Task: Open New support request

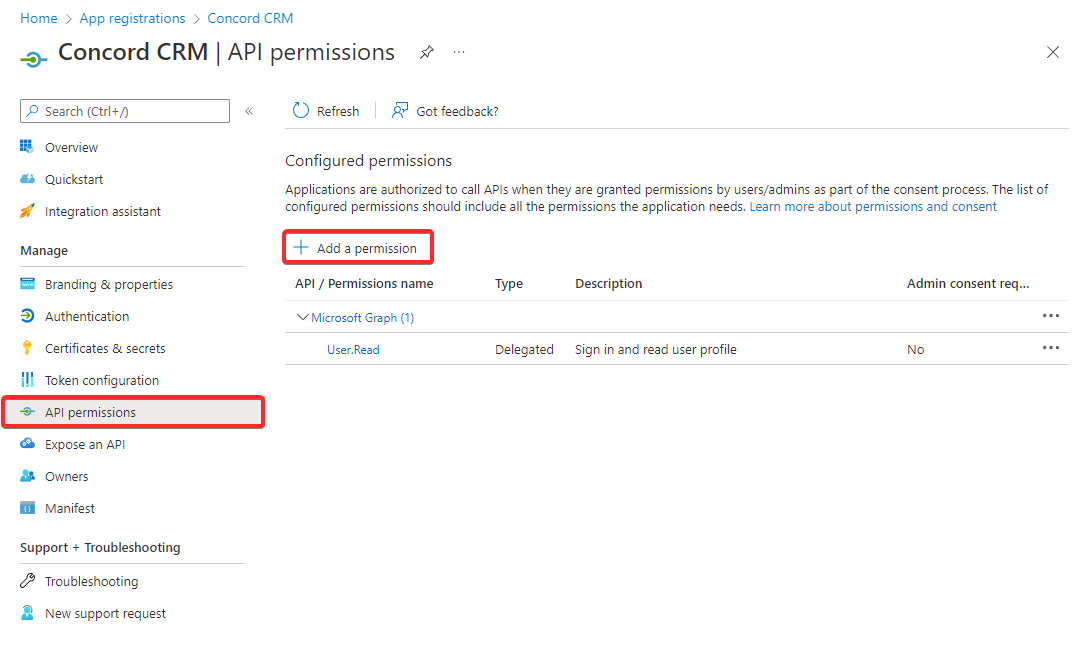Action: [x=104, y=613]
